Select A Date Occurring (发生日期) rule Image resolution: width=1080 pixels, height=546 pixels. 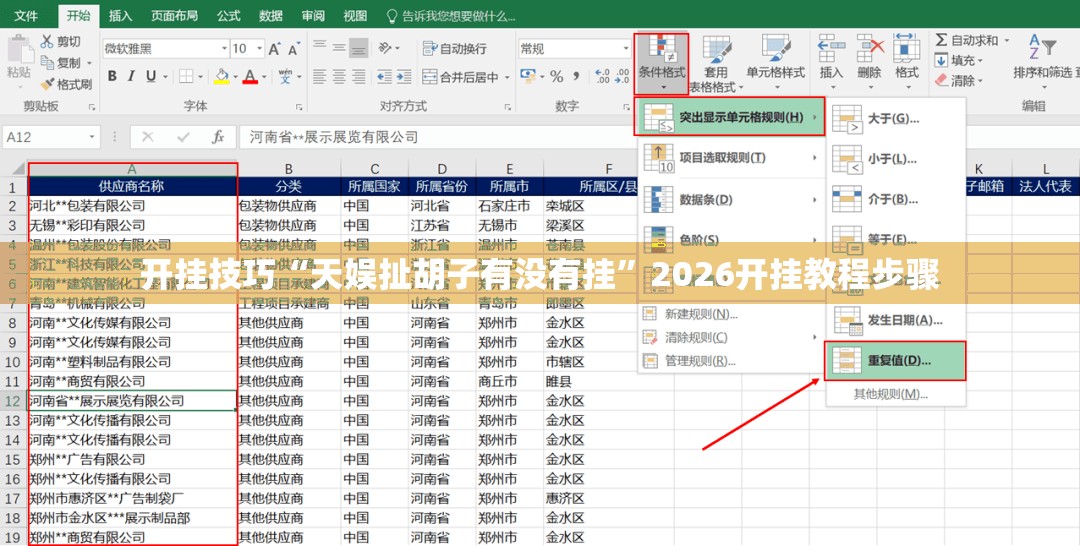pyautogui.click(x=895, y=320)
